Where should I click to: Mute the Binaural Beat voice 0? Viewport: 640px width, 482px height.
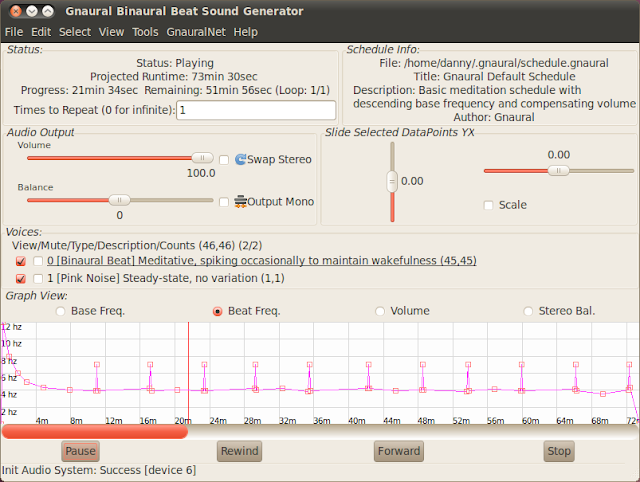pos(38,261)
